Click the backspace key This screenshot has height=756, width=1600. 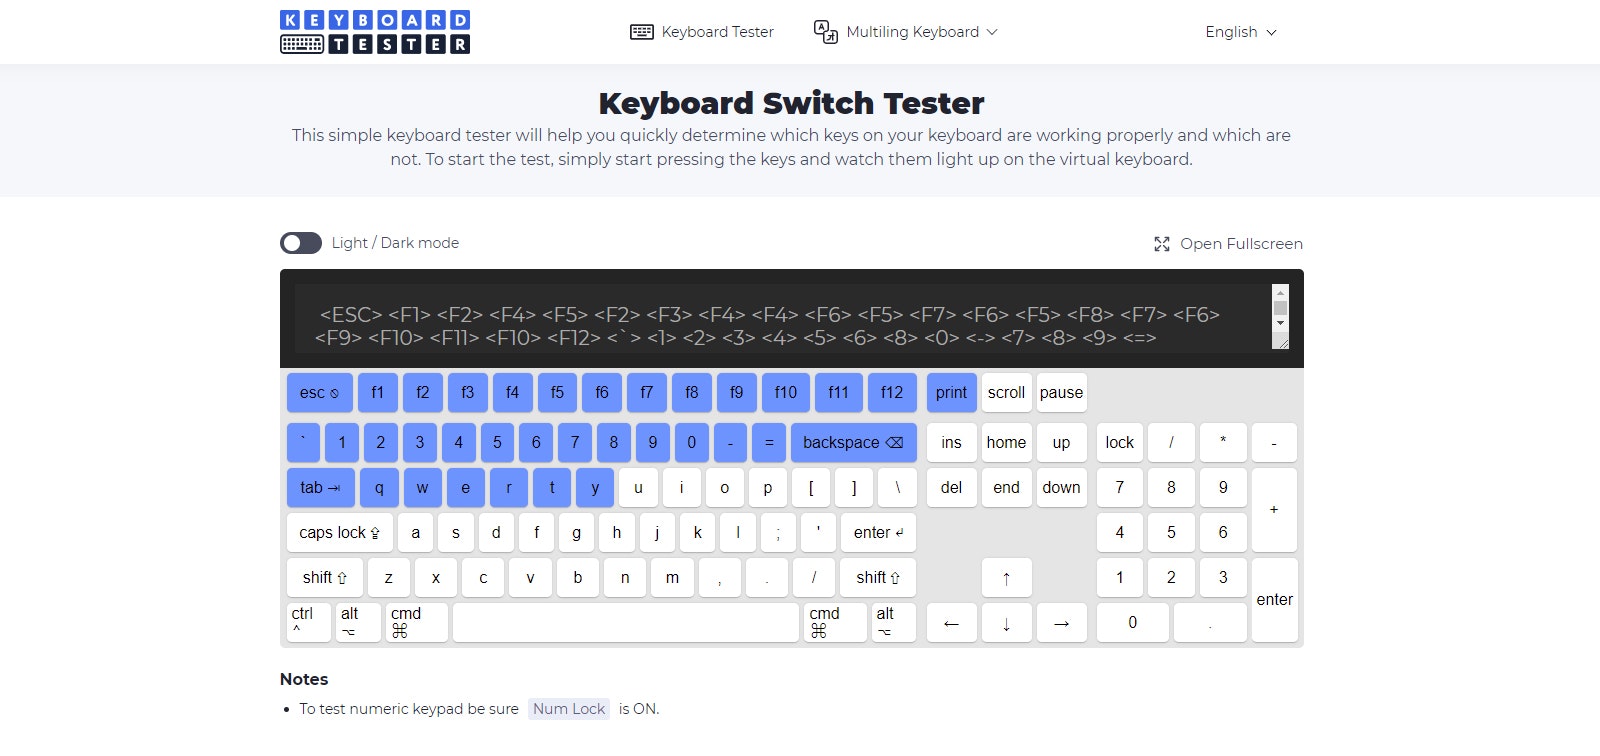853,443
